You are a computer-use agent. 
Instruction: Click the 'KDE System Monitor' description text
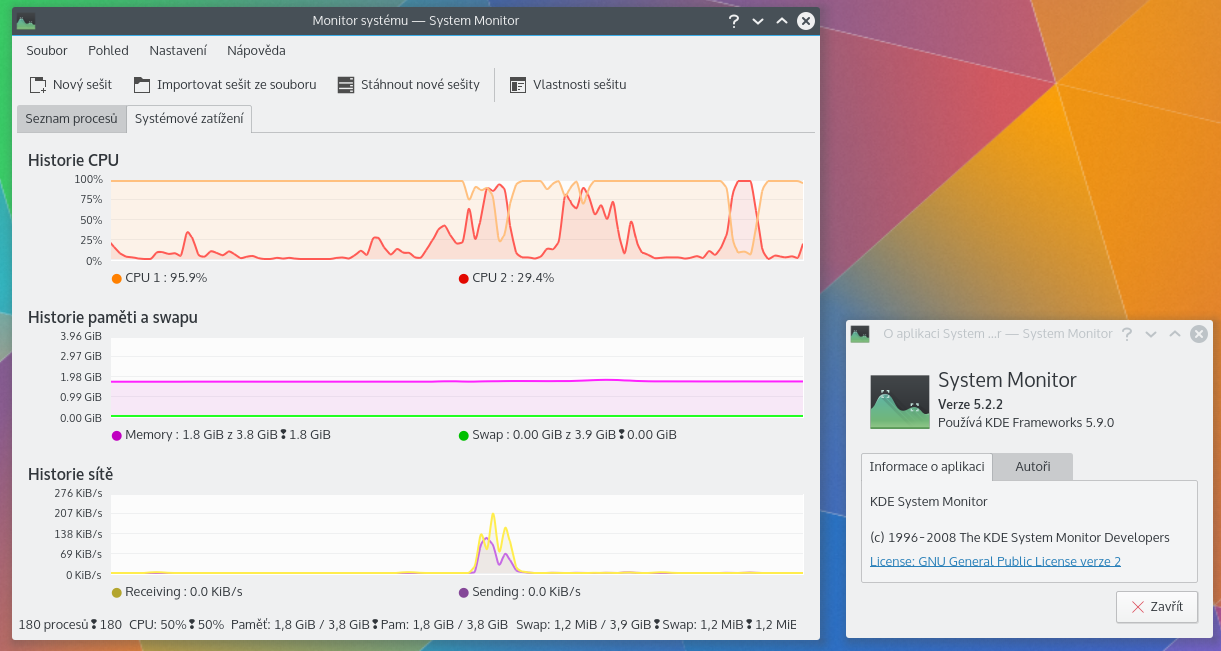pos(929,502)
